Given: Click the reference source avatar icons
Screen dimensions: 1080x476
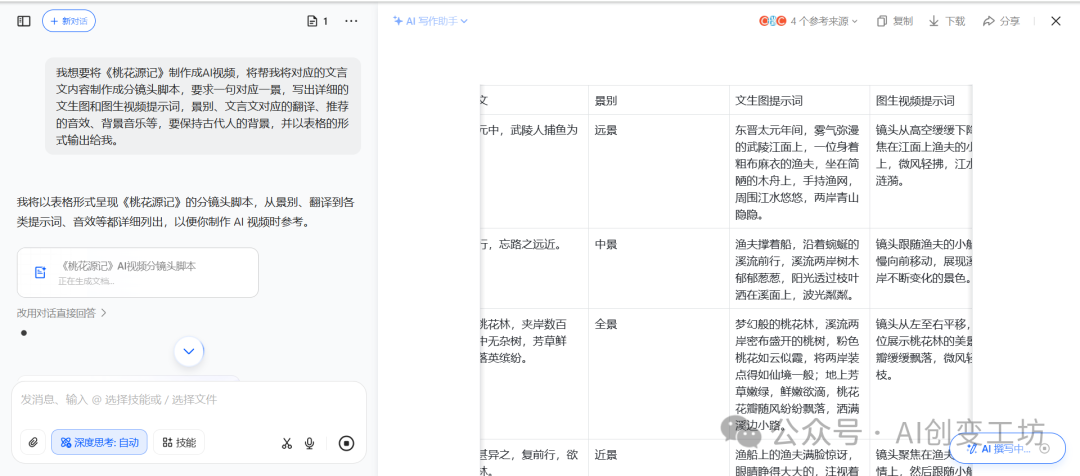Looking at the screenshot, I should [772, 21].
